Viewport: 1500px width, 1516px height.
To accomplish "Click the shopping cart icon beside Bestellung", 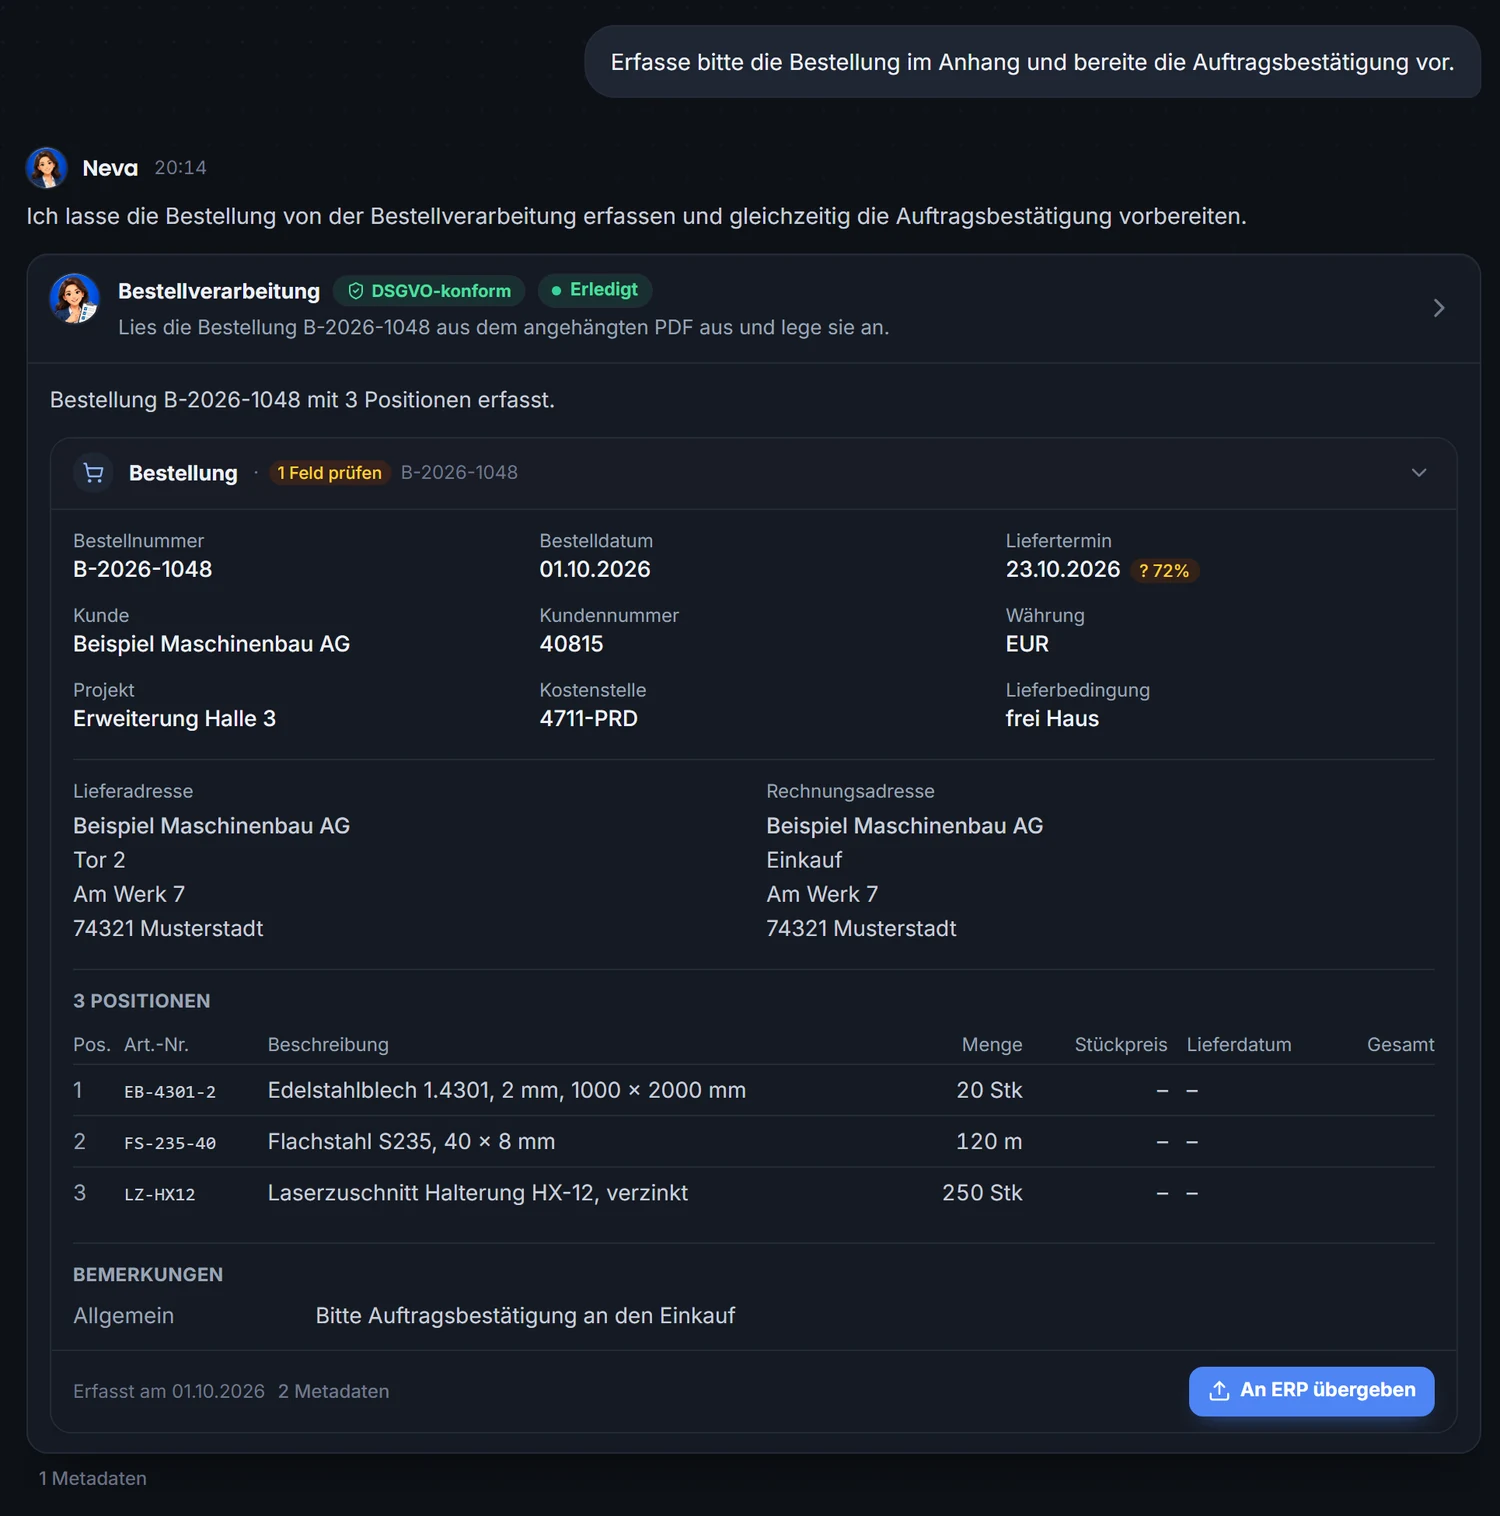I will tap(94, 473).
